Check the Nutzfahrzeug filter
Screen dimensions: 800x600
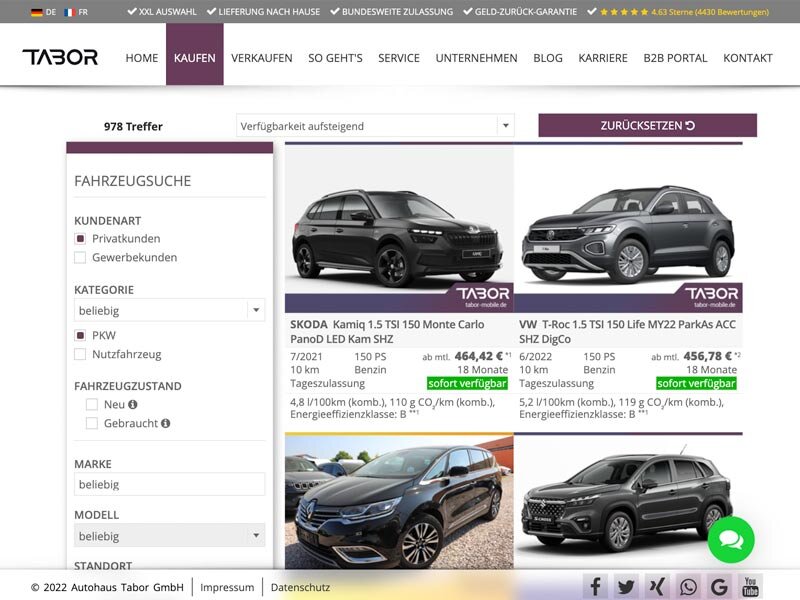[79, 354]
